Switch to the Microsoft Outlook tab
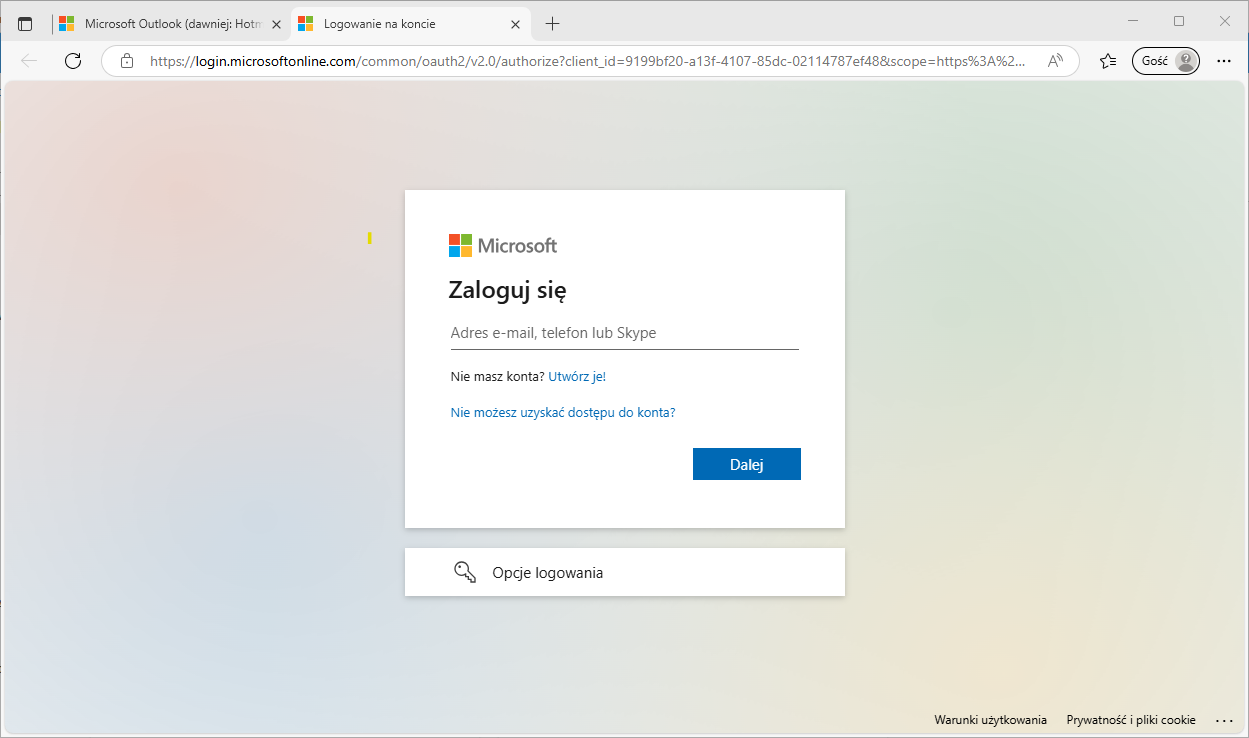 tap(171, 24)
